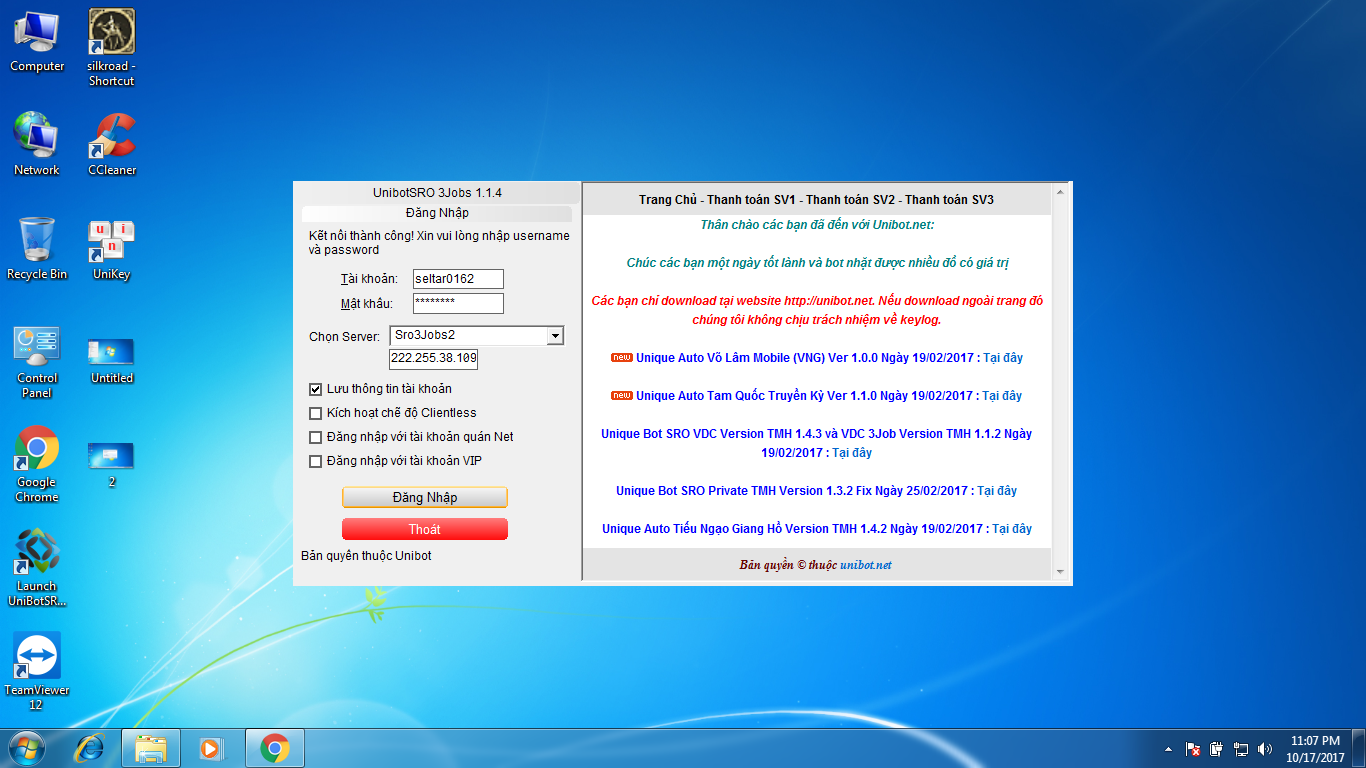1366x768 pixels.
Task: Open the Thanh toán SV3 link
Action: 949,200
